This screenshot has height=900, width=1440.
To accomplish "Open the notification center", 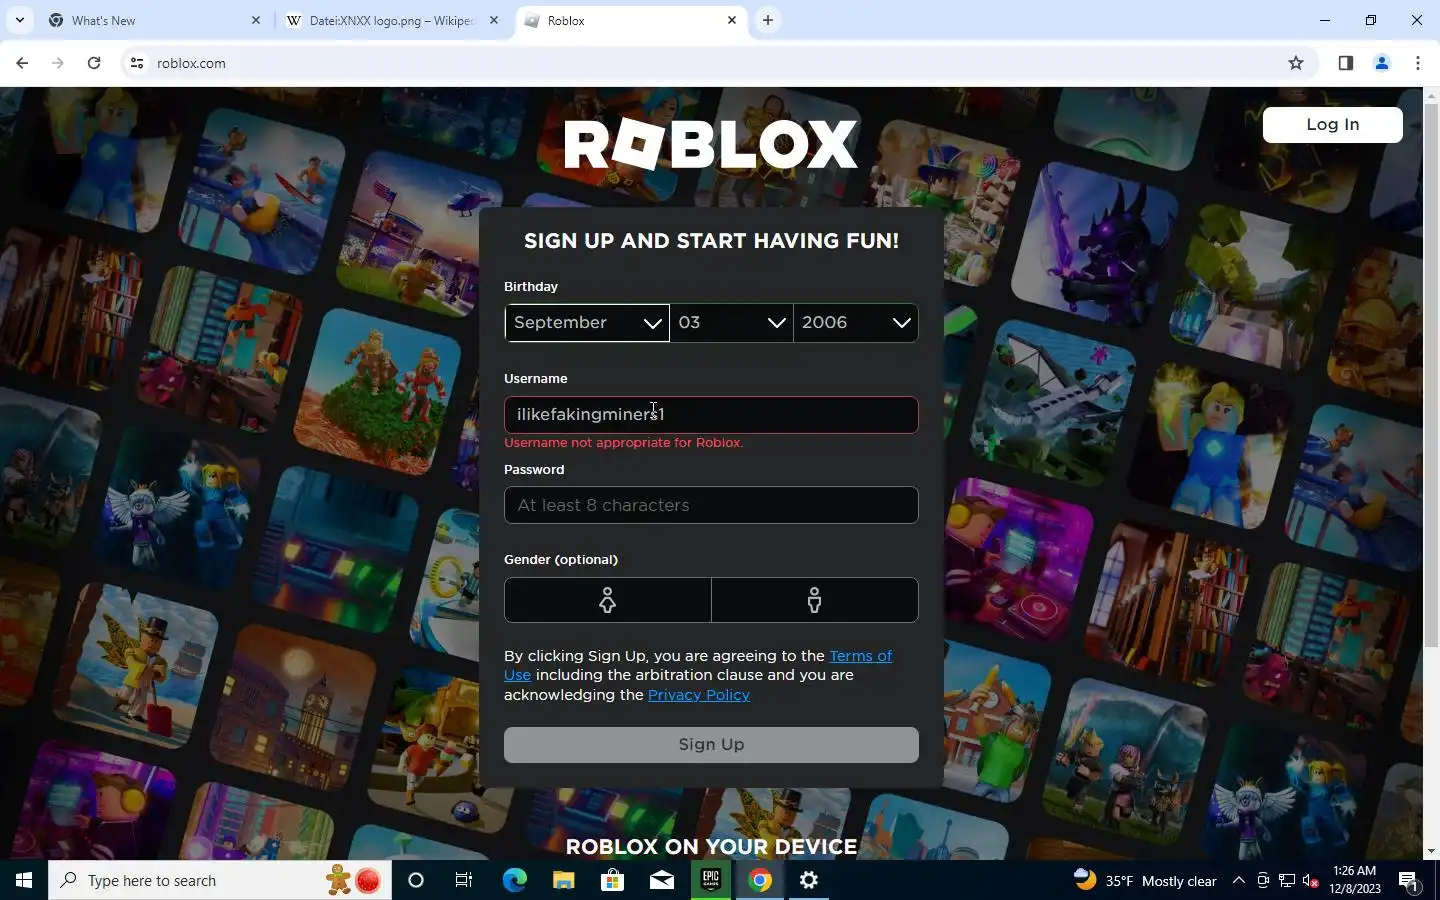I will point(1409,880).
